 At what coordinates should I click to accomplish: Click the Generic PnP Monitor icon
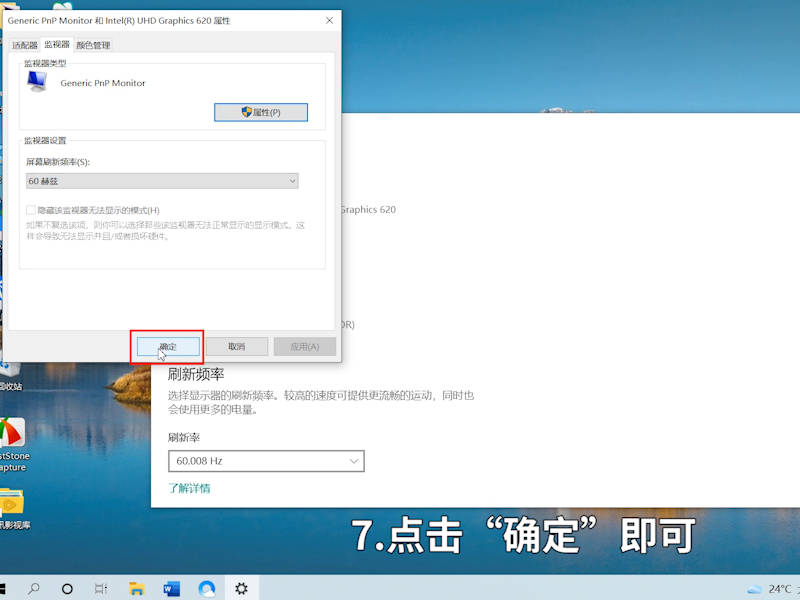pos(37,82)
